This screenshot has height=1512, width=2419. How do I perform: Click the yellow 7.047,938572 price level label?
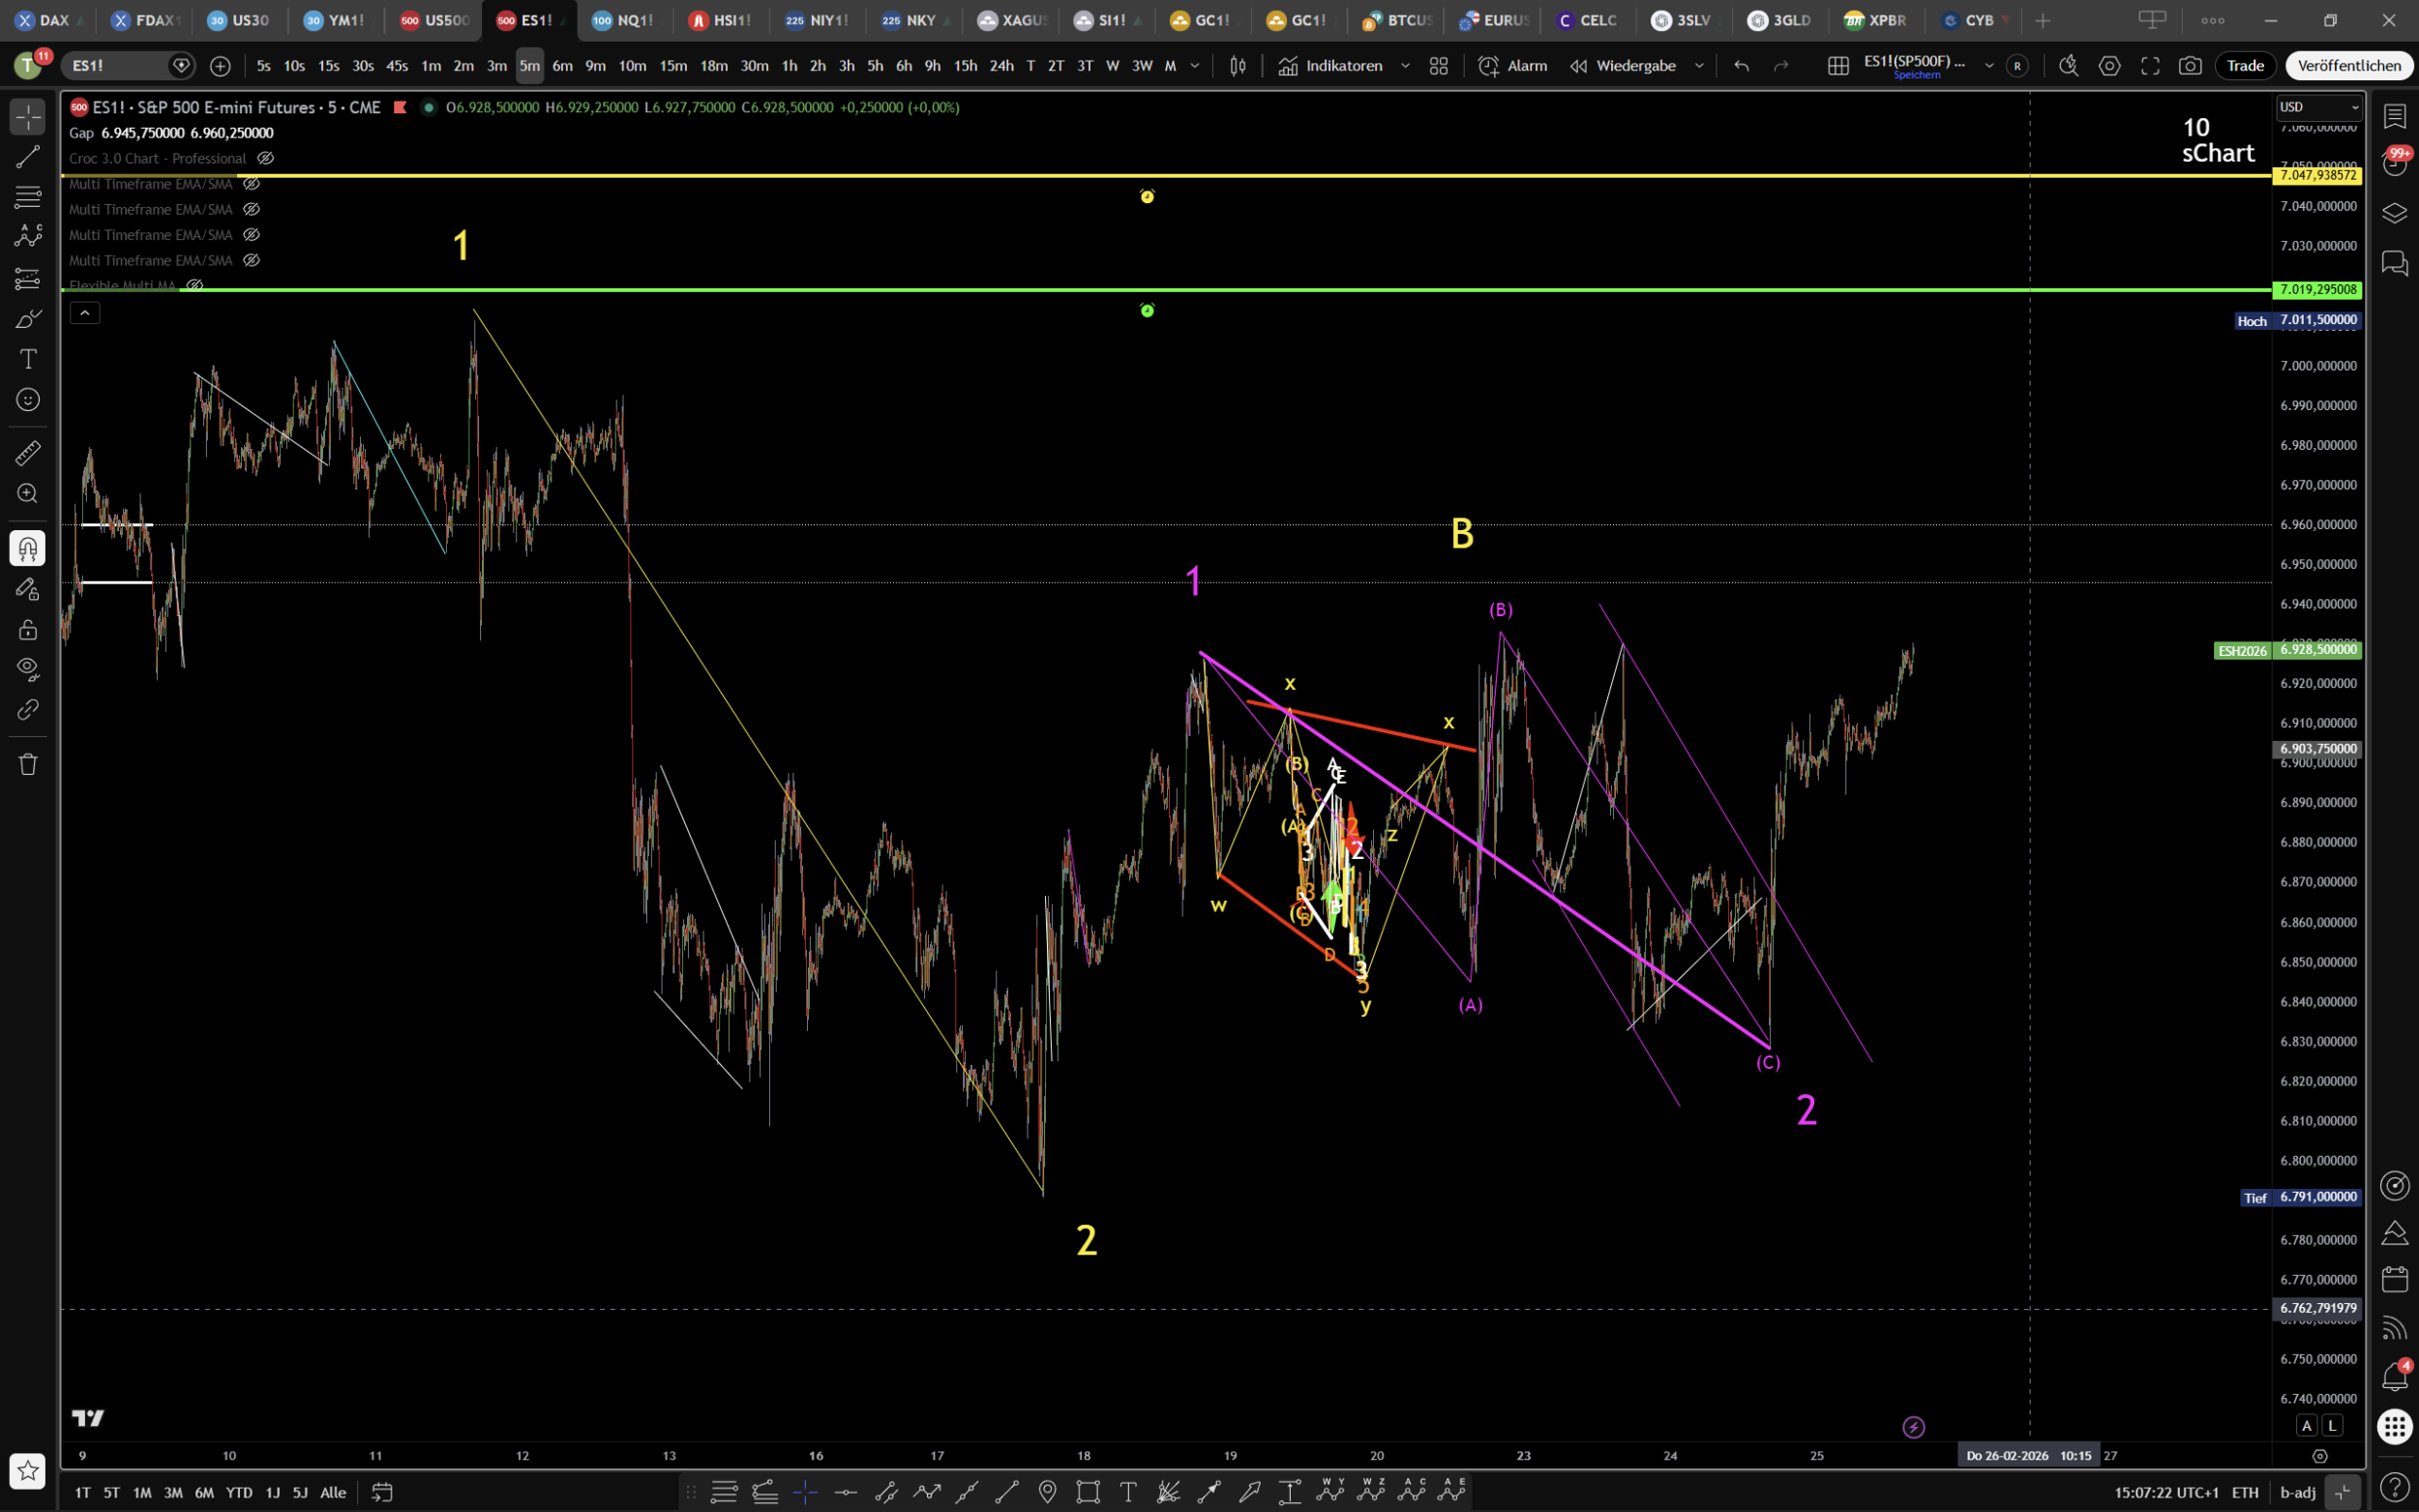click(2318, 175)
